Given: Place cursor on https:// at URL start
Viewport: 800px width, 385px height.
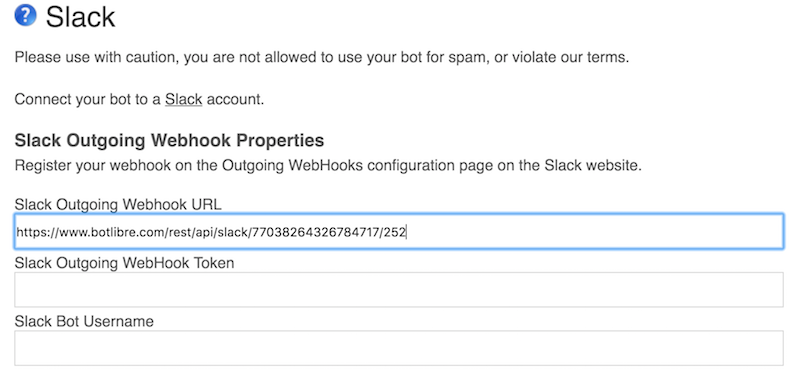Looking at the screenshot, I should click(36, 233).
